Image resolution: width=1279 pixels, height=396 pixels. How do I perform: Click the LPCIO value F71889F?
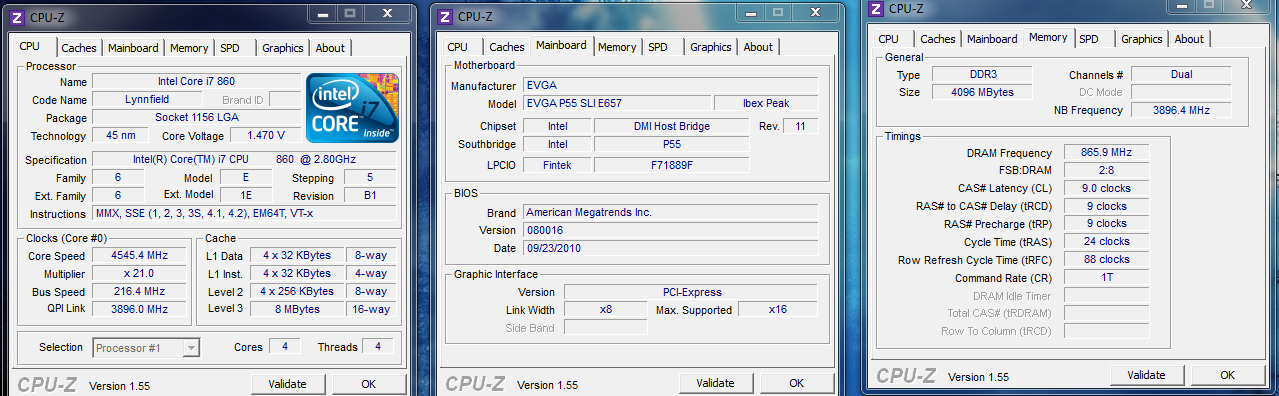pyautogui.click(x=672, y=165)
